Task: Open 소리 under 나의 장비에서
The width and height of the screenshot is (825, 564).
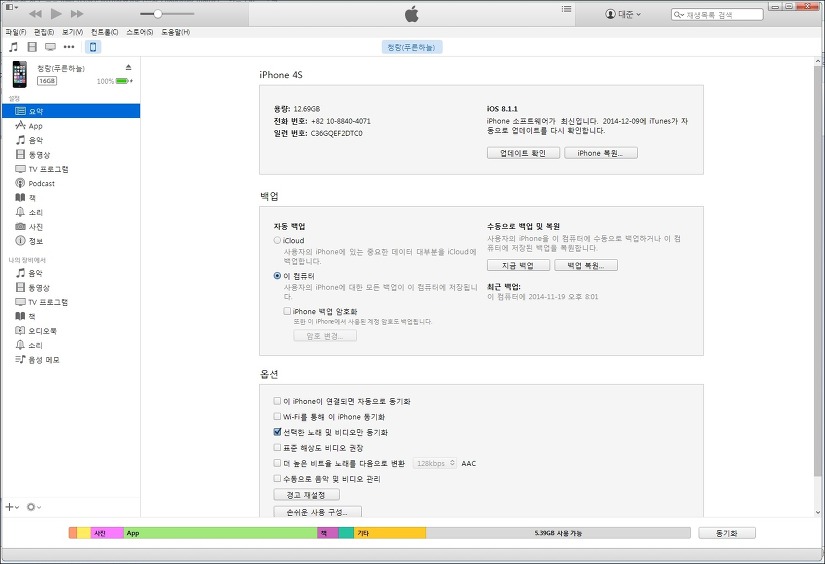Action: tap(71, 345)
